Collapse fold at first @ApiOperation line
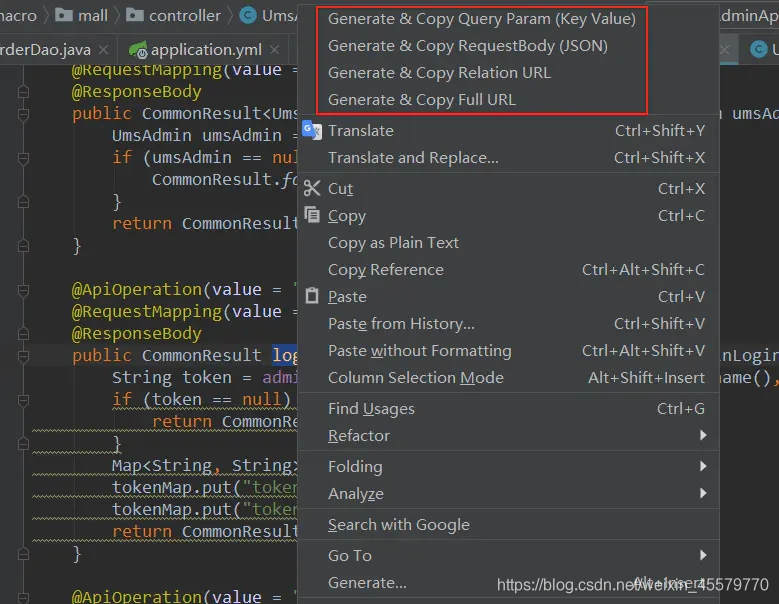This screenshot has height=604, width=779. coord(23,290)
